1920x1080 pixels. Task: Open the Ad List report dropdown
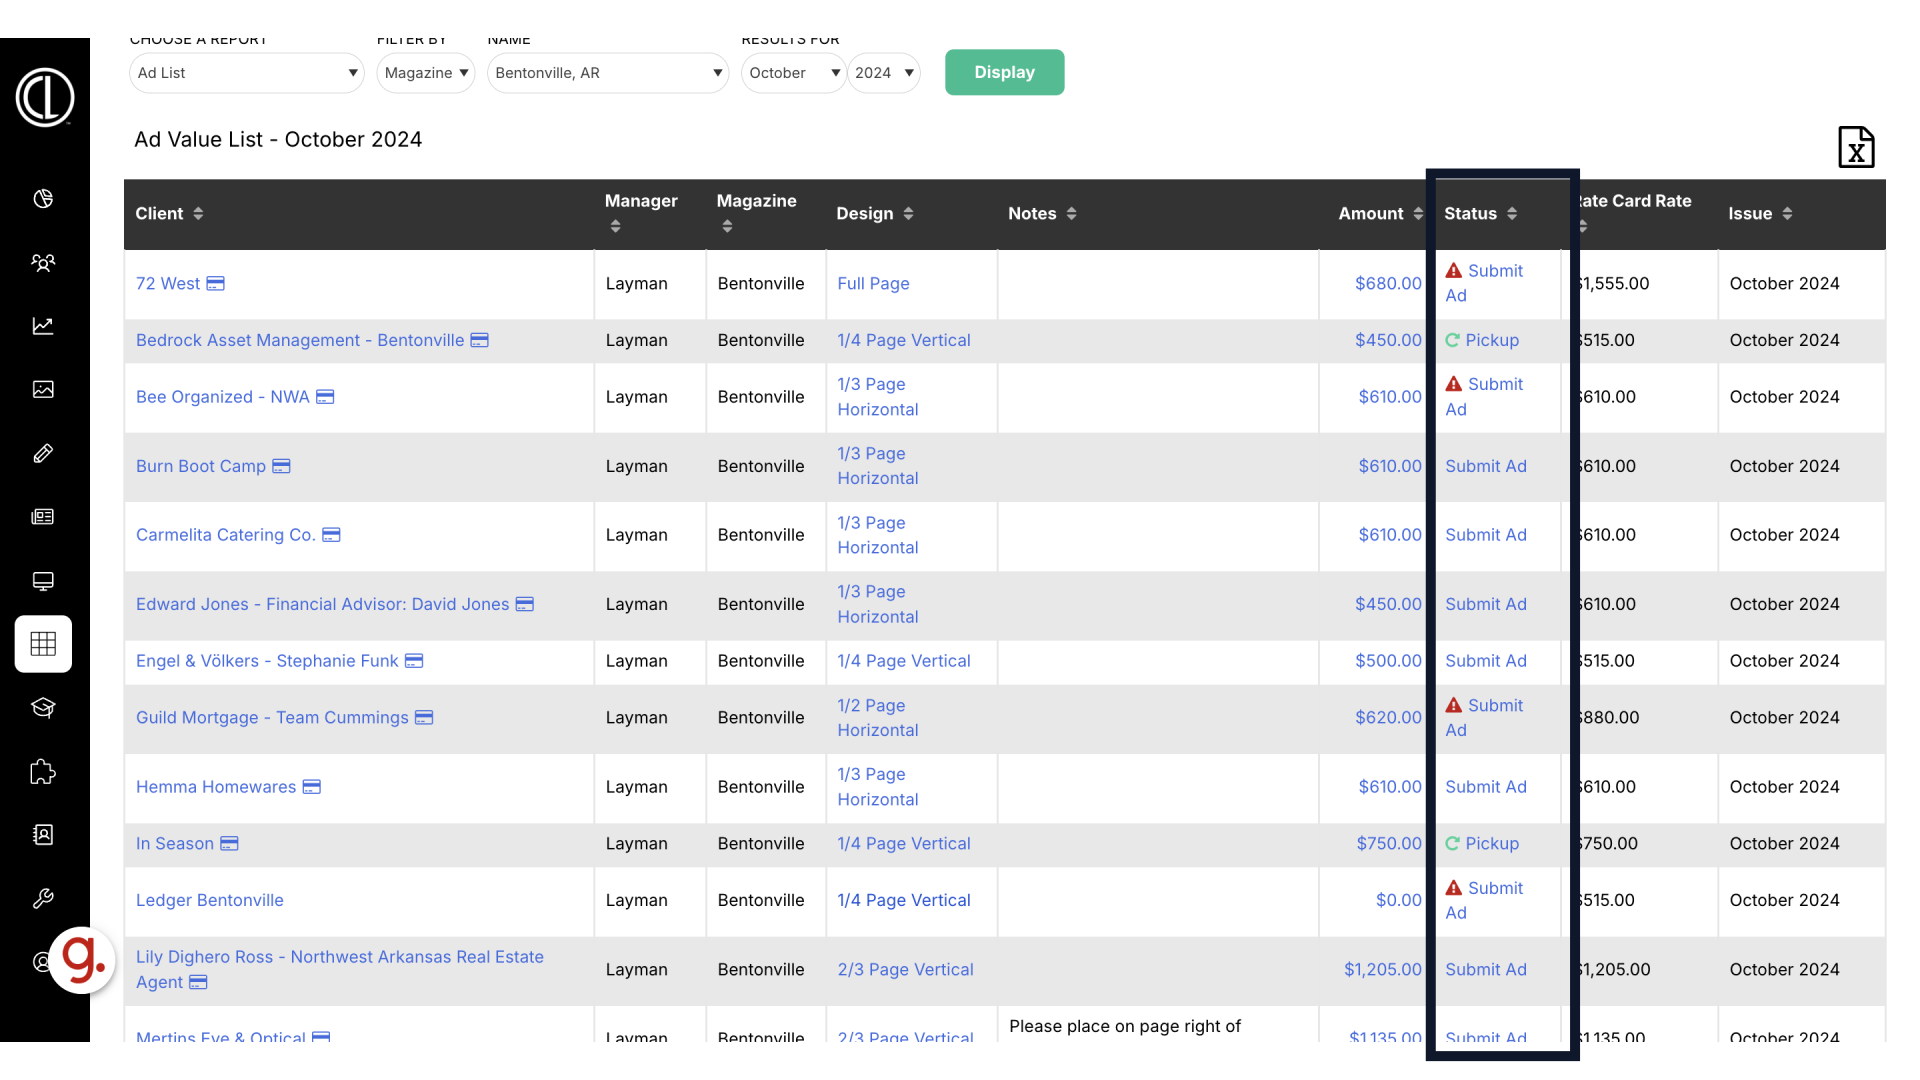pos(247,73)
